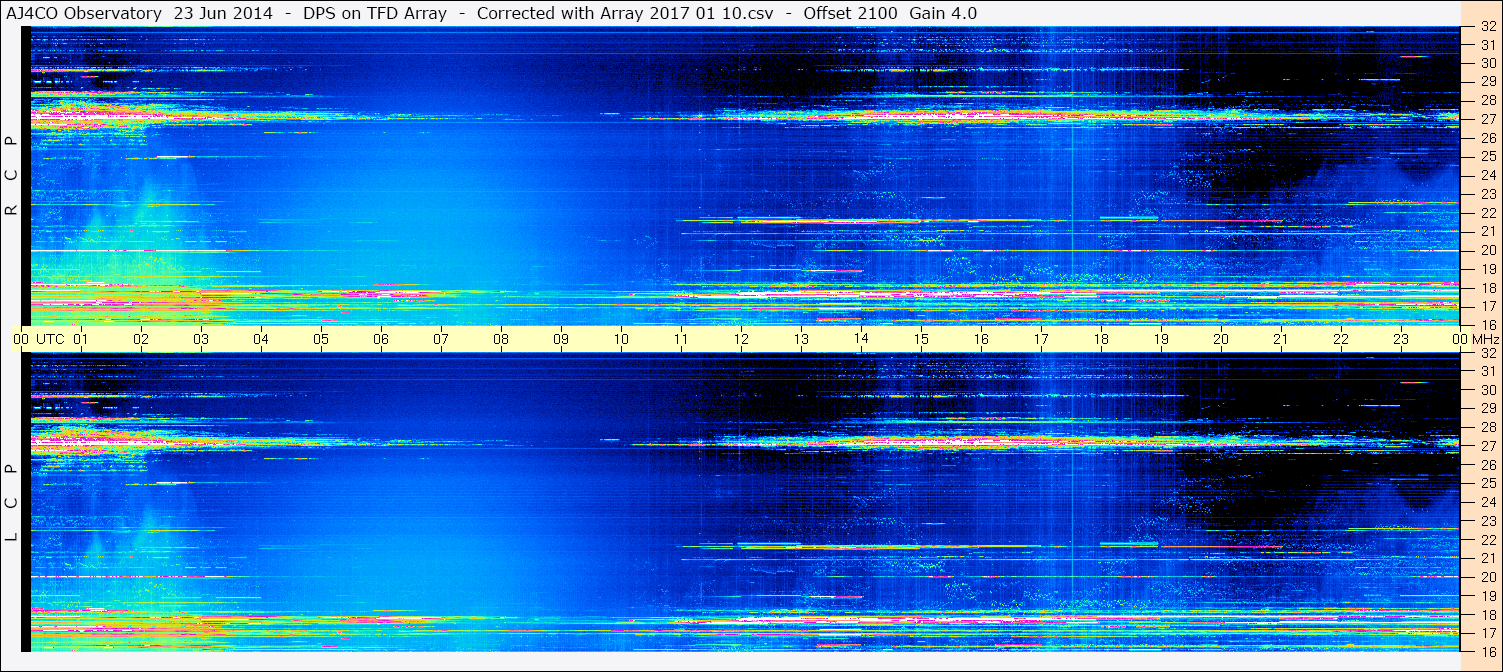Click the 12 hour marker on the UTC axis
Image resolution: width=1503 pixels, height=672 pixels.
tap(741, 339)
